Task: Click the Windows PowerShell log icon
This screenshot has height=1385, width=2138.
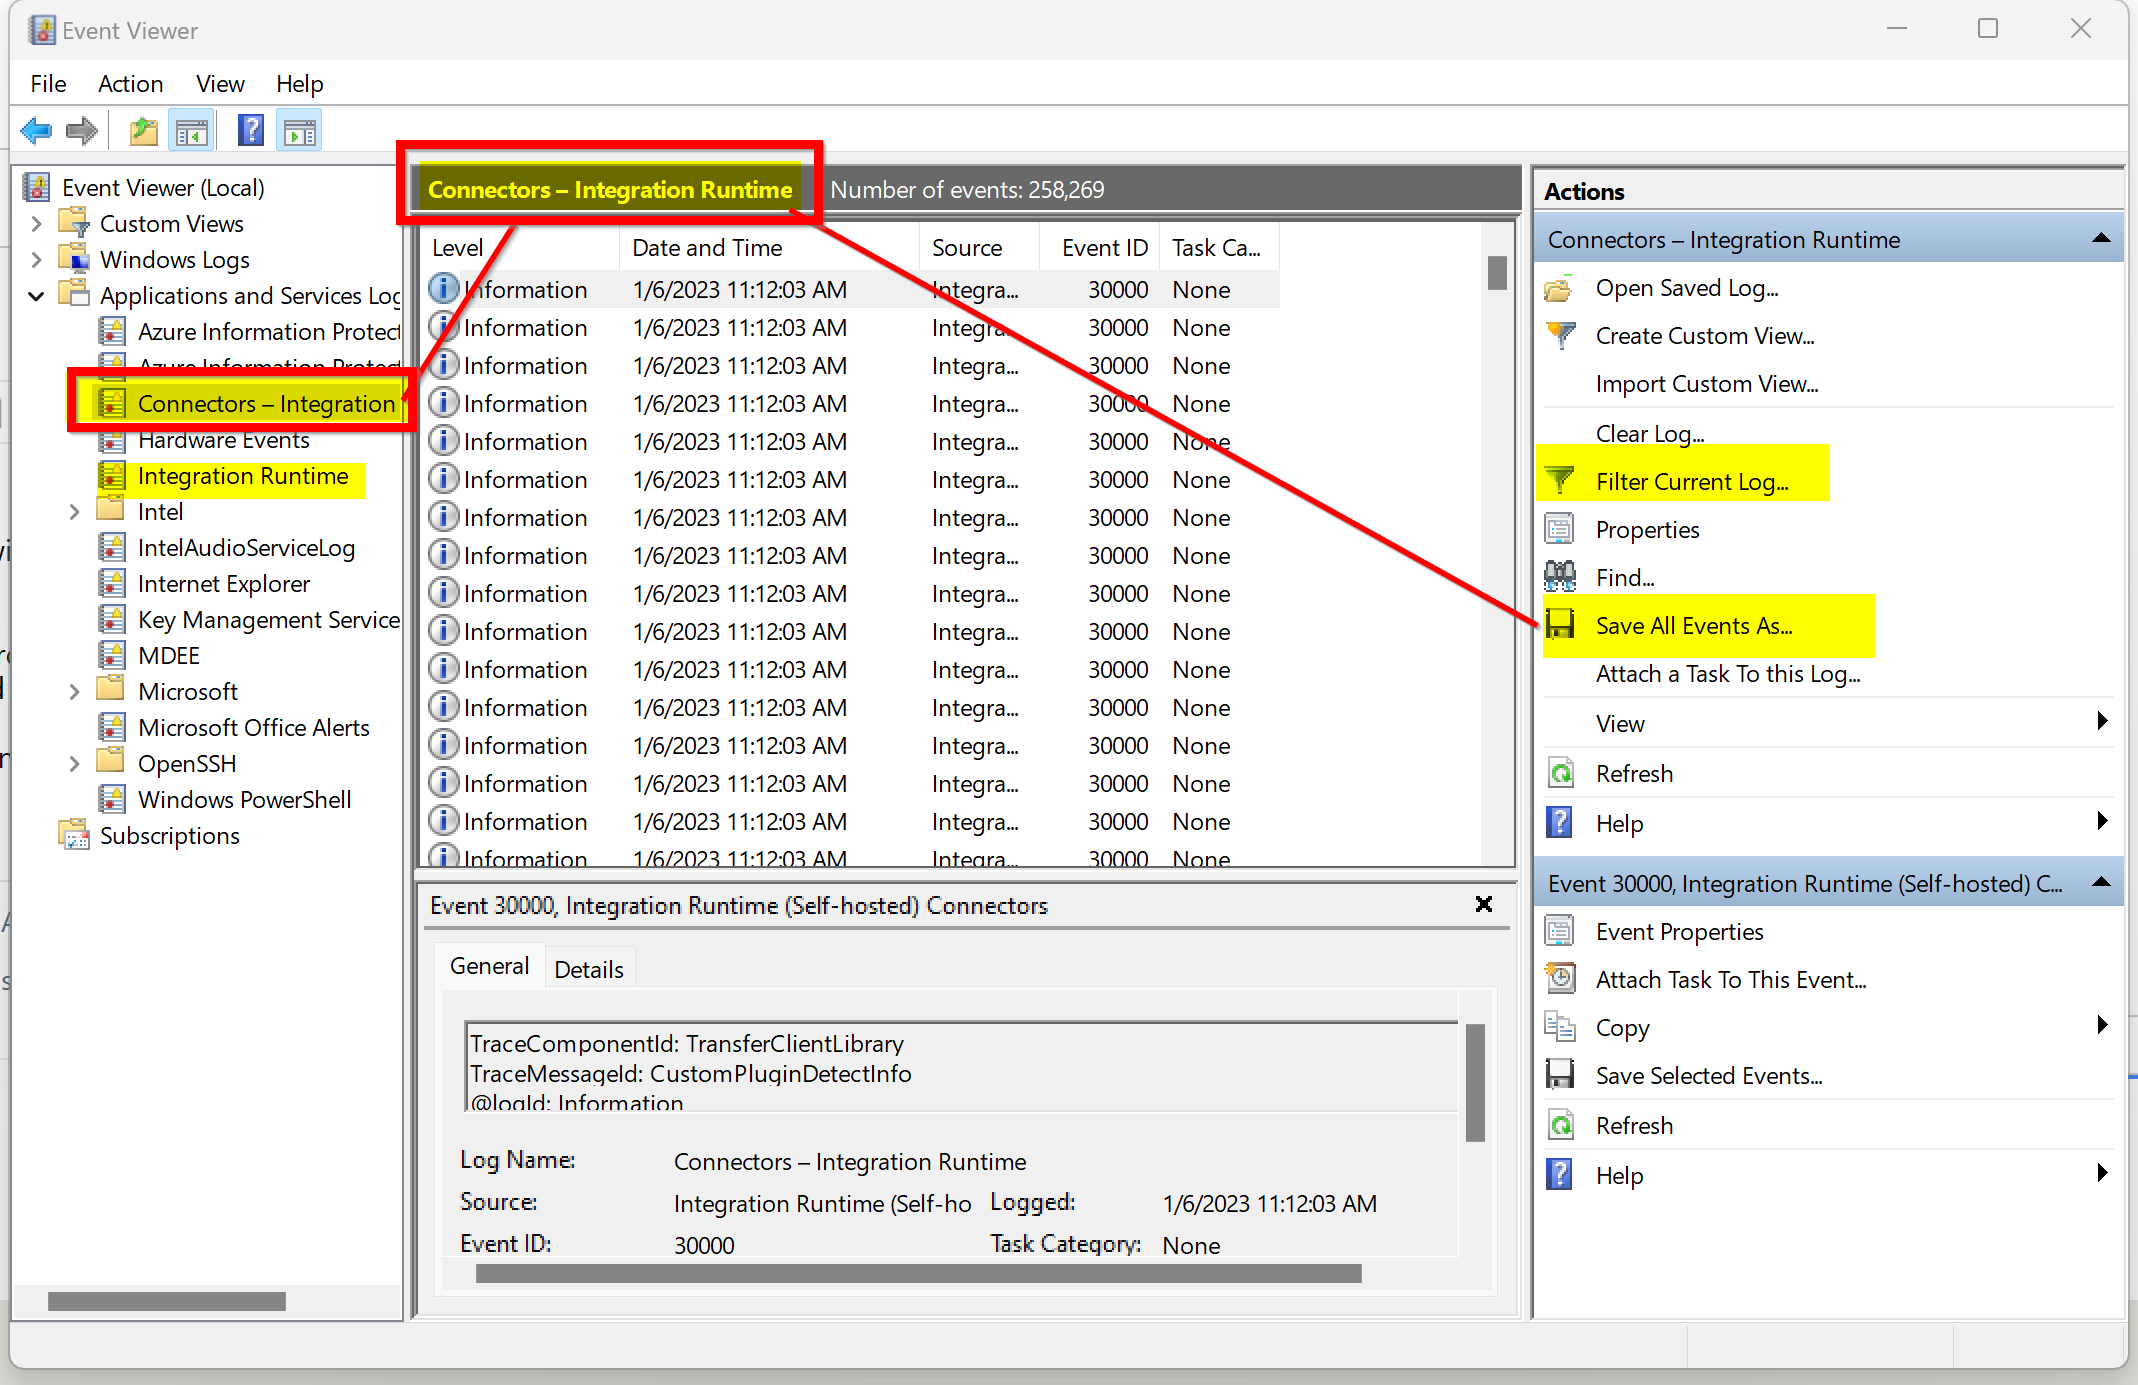Action: [x=112, y=799]
